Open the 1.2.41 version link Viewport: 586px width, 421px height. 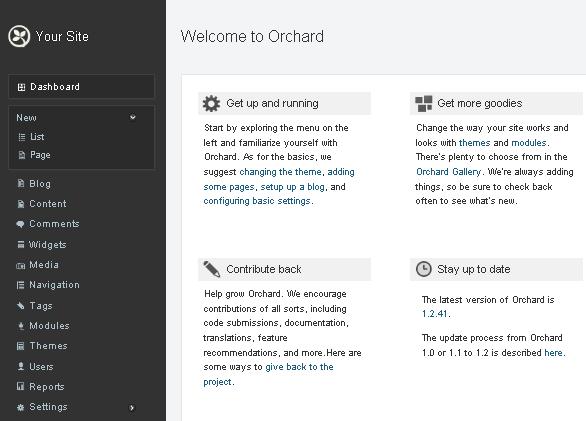click(435, 314)
